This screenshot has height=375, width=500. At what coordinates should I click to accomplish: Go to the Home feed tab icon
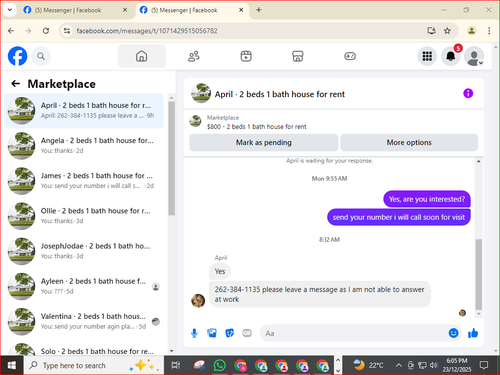pyautogui.click(x=141, y=56)
